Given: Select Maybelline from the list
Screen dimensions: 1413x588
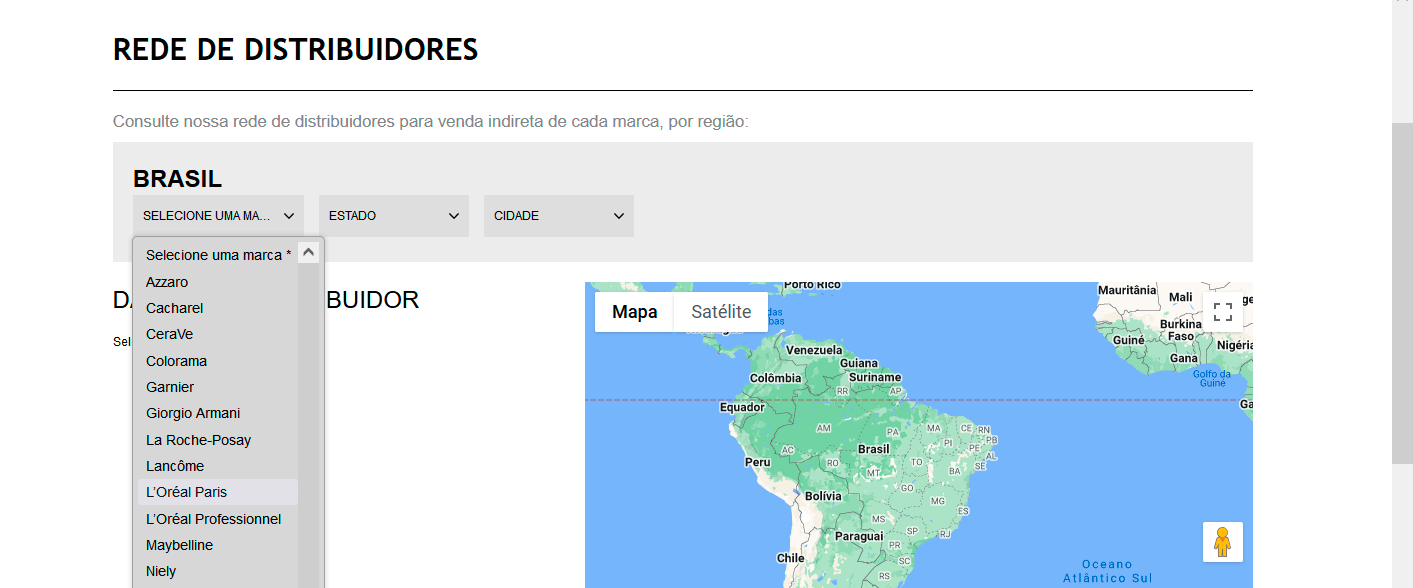Looking at the screenshot, I should (218, 545).
